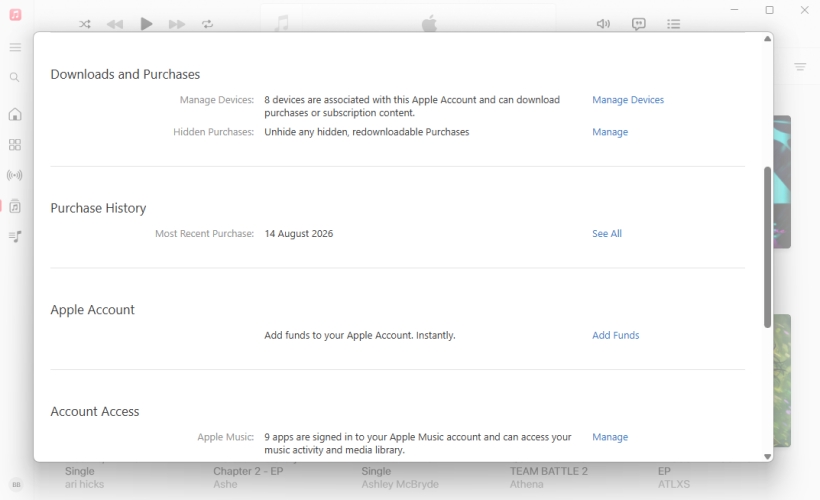Click the 'Manage Devices:' label
Viewport: 820px width, 500px height.
pyautogui.click(x=217, y=100)
